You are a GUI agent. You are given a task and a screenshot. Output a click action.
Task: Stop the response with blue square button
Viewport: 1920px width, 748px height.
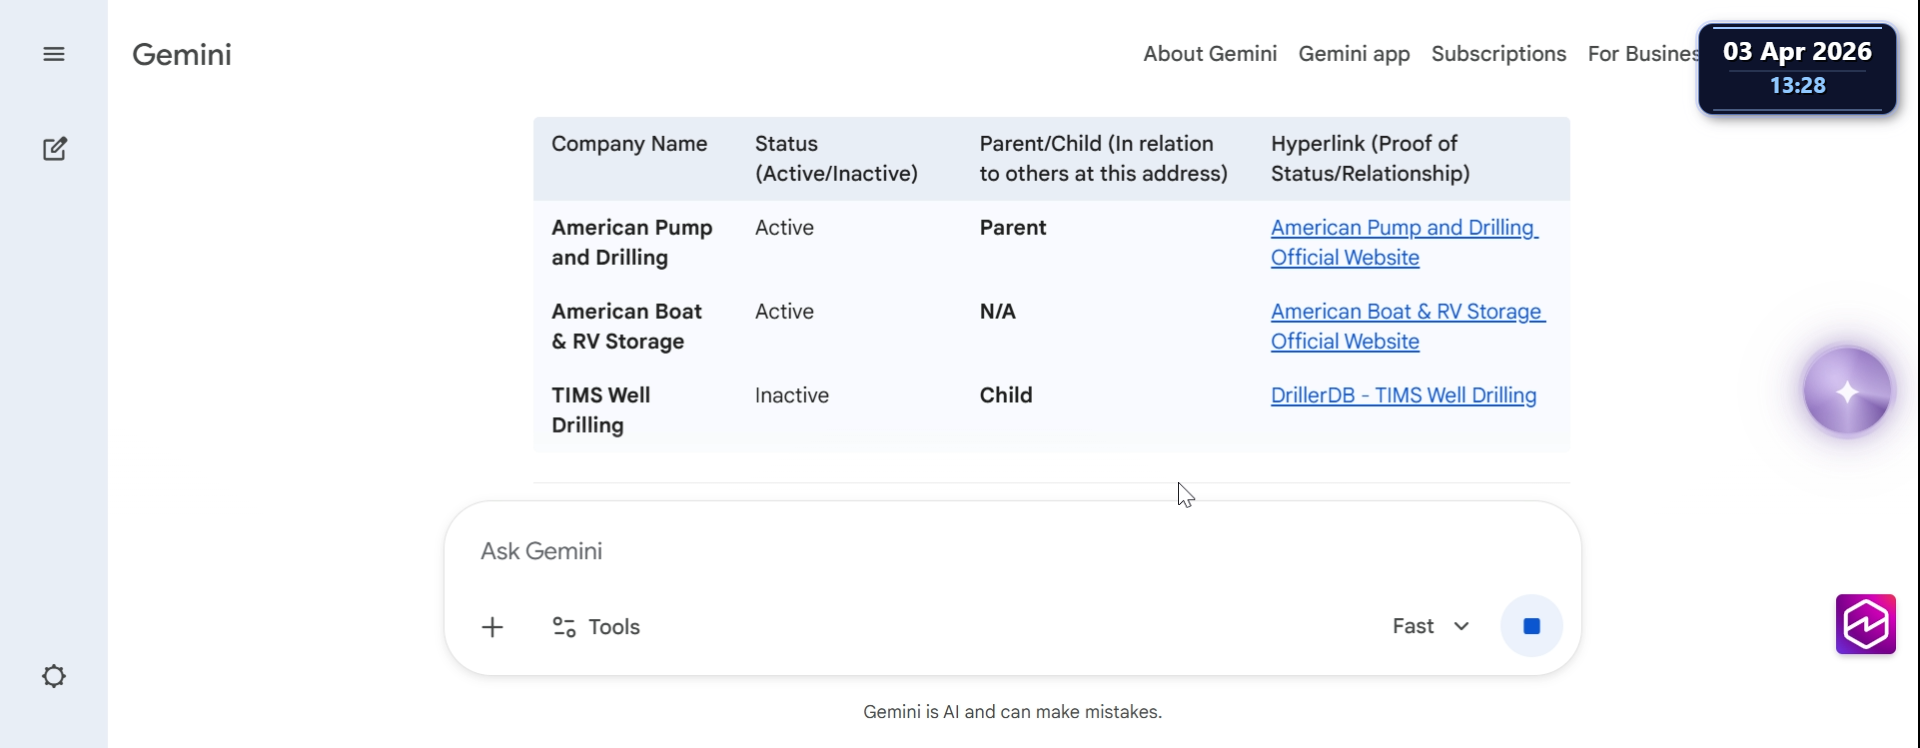click(1531, 626)
